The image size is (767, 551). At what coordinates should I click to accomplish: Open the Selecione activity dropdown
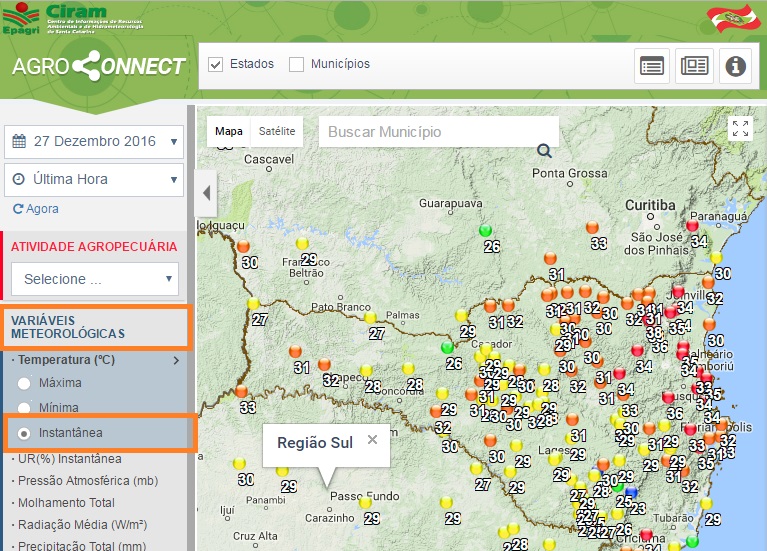[x=95, y=279]
